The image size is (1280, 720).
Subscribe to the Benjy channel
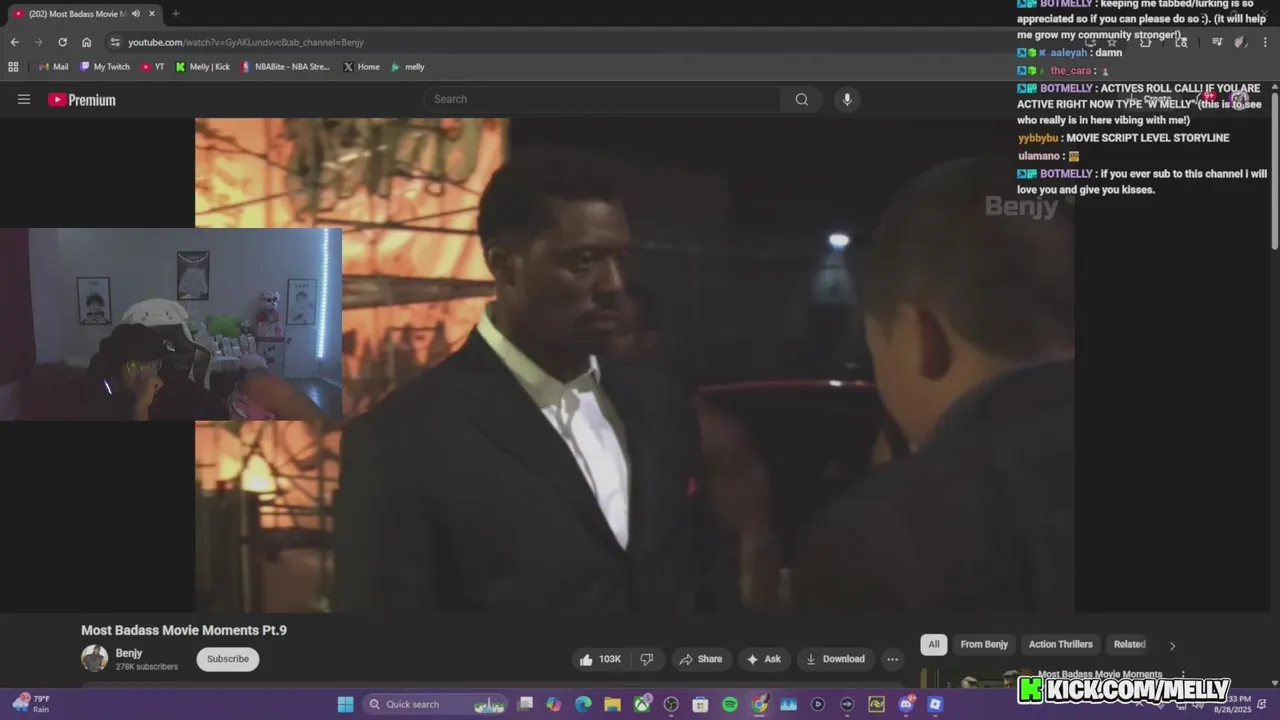228,659
